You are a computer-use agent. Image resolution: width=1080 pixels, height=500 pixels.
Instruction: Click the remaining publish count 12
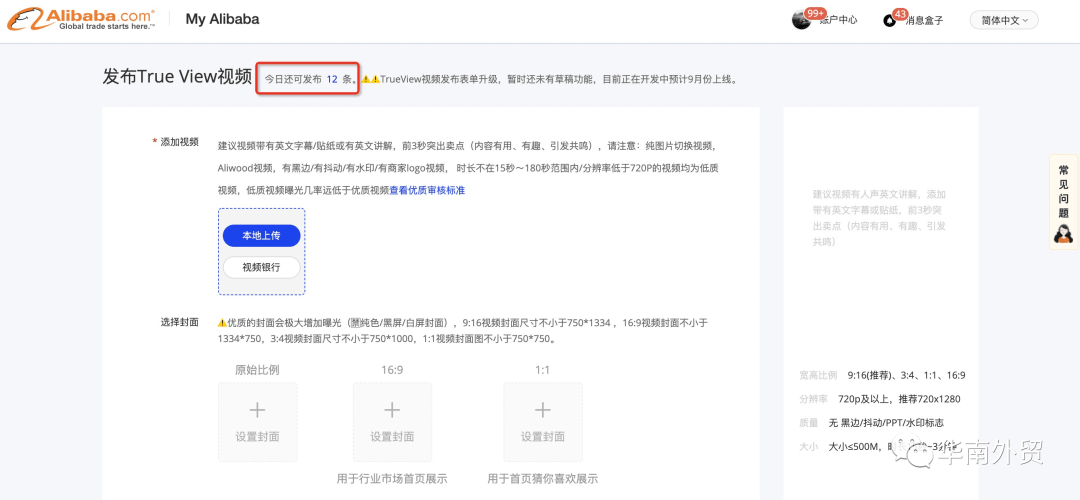tap(332, 79)
